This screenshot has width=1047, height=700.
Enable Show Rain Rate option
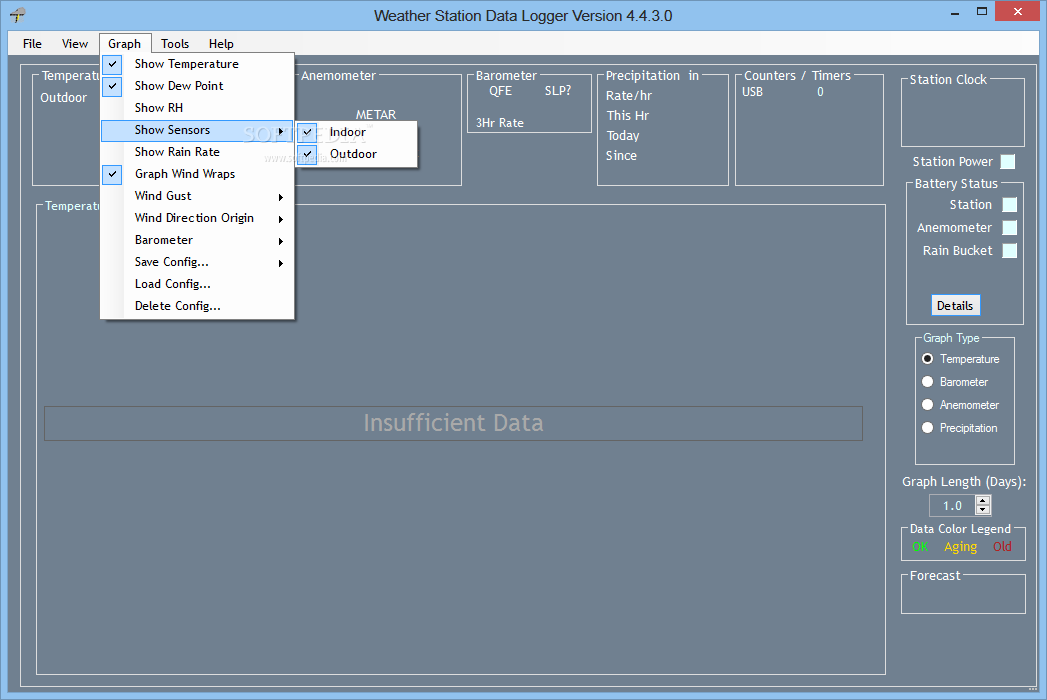click(x=197, y=152)
